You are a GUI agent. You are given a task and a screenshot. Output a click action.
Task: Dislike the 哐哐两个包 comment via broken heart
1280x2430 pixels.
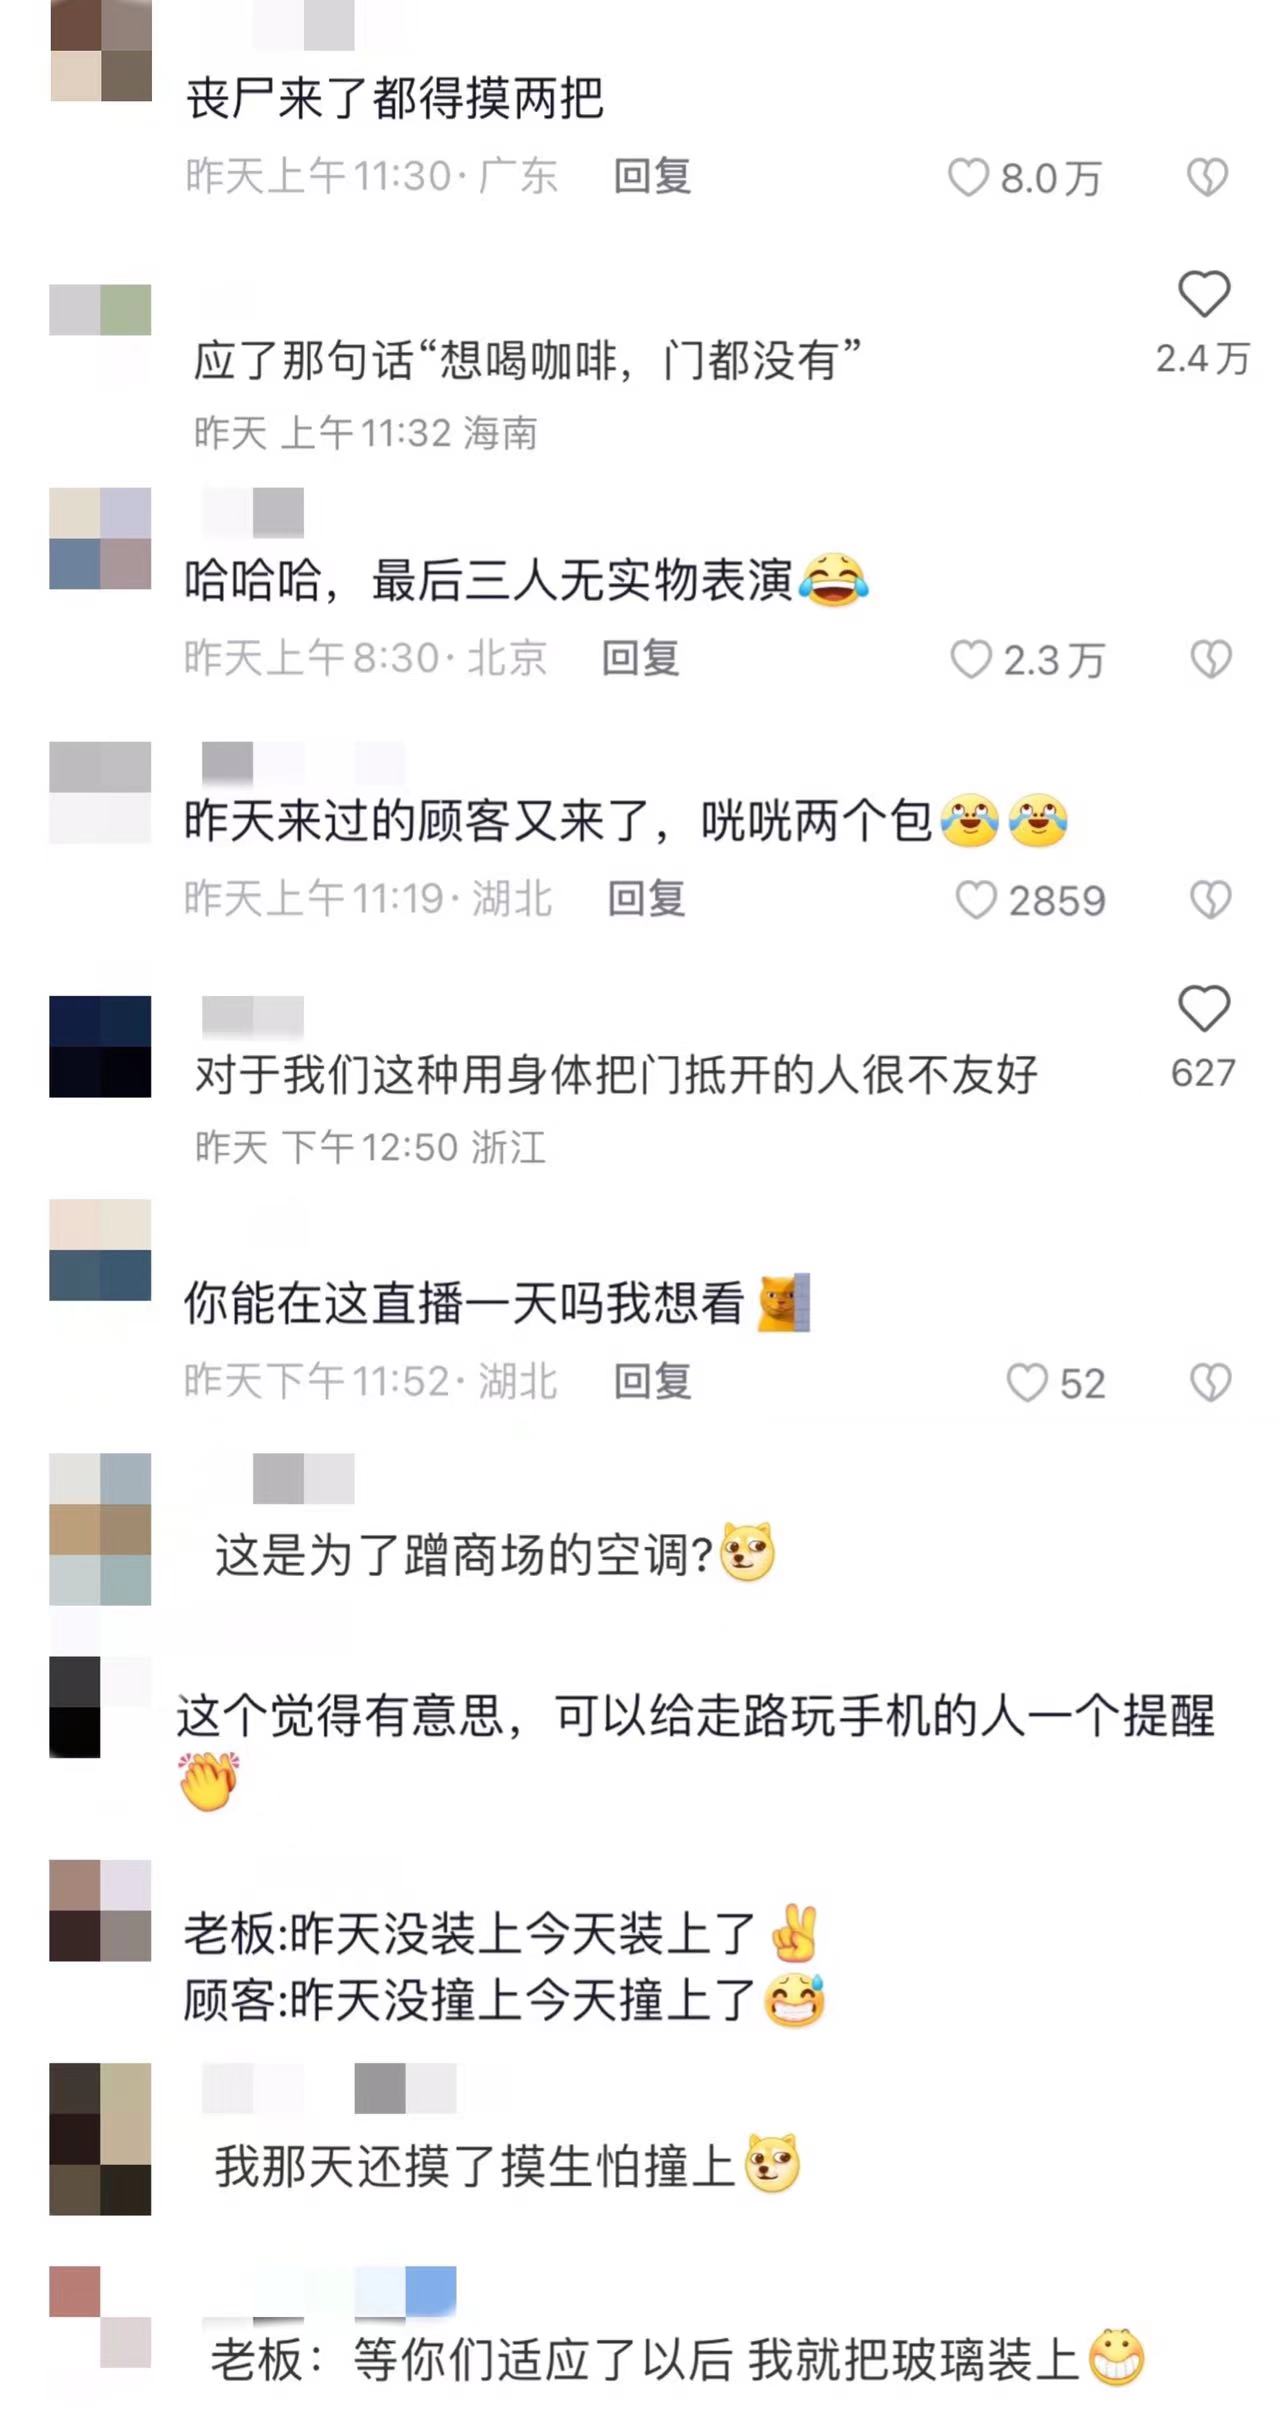1211,900
